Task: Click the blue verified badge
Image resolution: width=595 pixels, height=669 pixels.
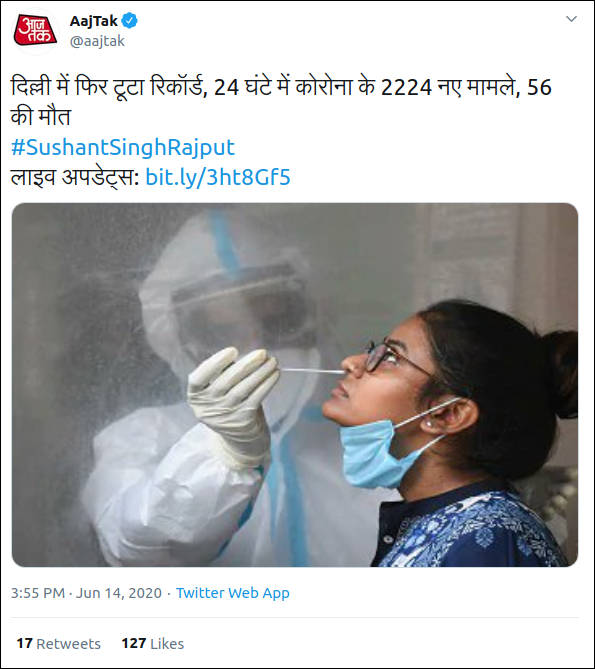Action: 130,20
